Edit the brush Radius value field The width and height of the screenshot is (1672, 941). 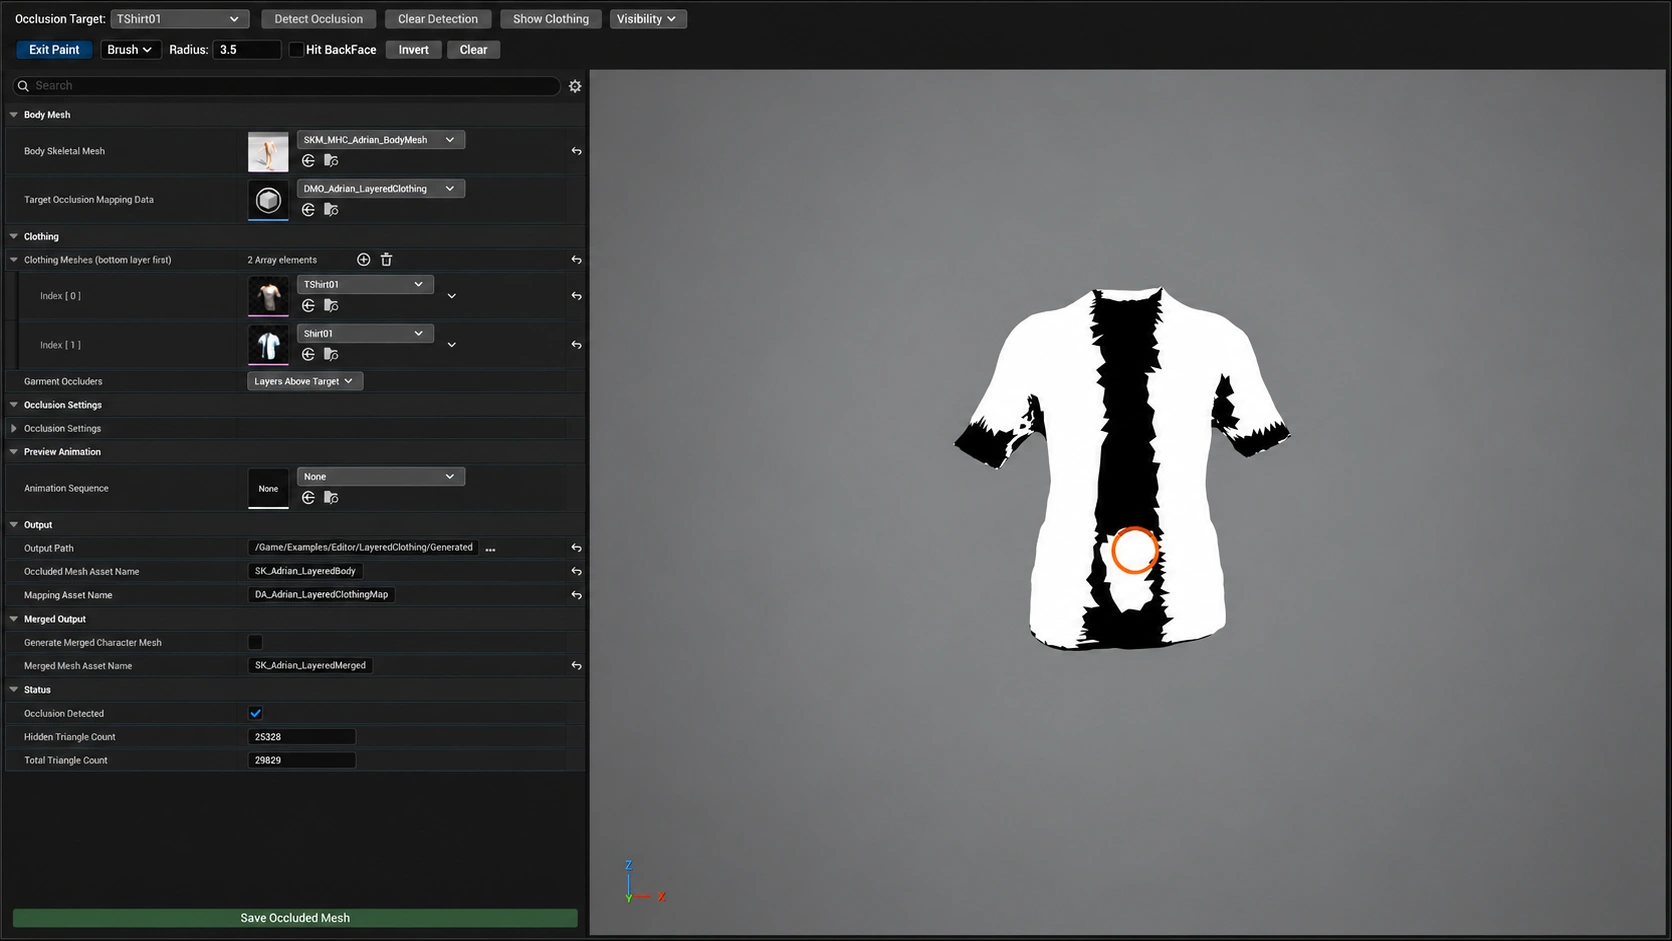247,50
